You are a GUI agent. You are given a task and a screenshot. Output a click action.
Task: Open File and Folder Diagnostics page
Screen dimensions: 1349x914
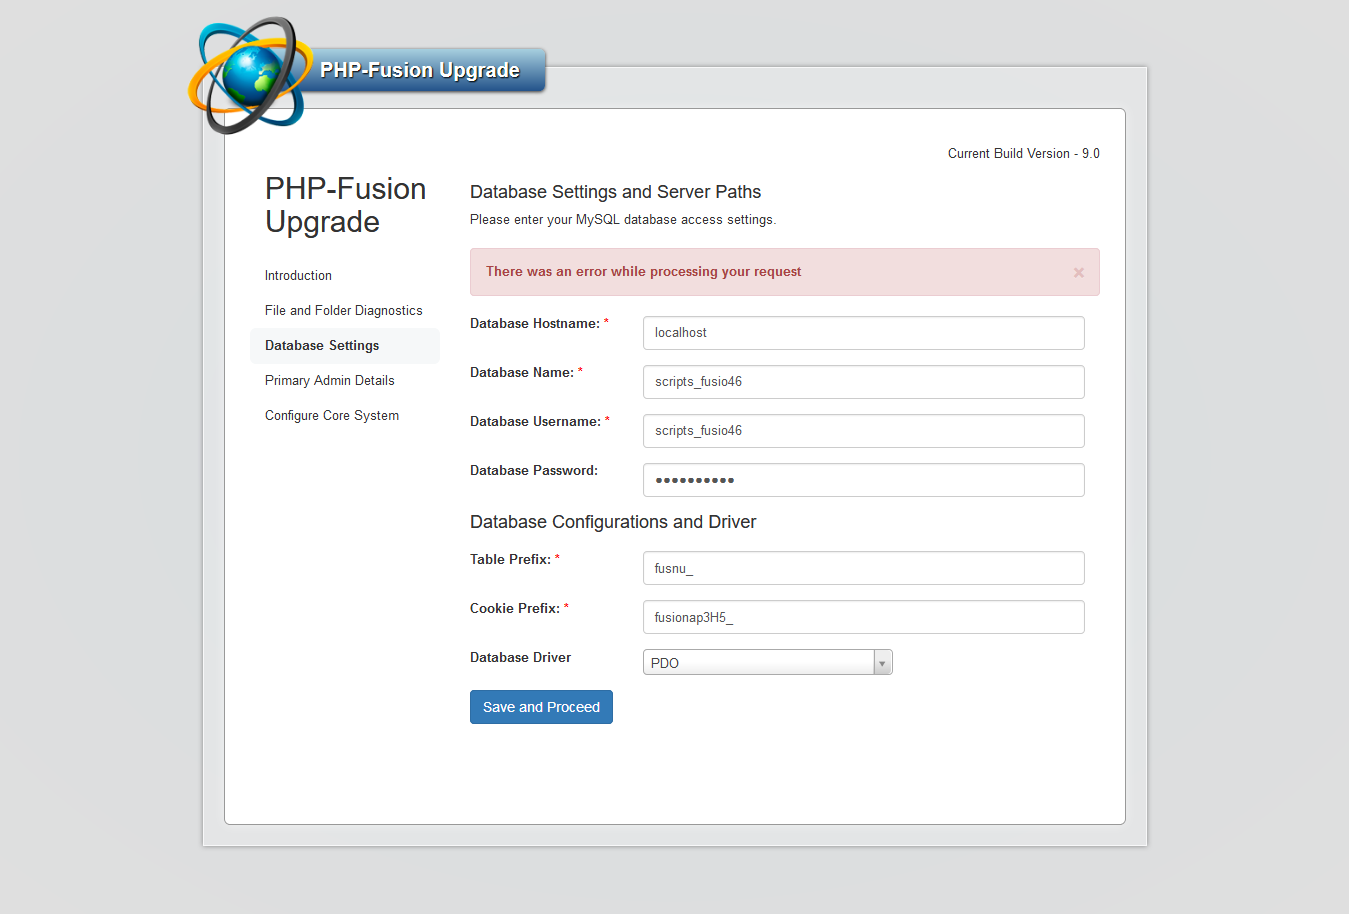[343, 310]
